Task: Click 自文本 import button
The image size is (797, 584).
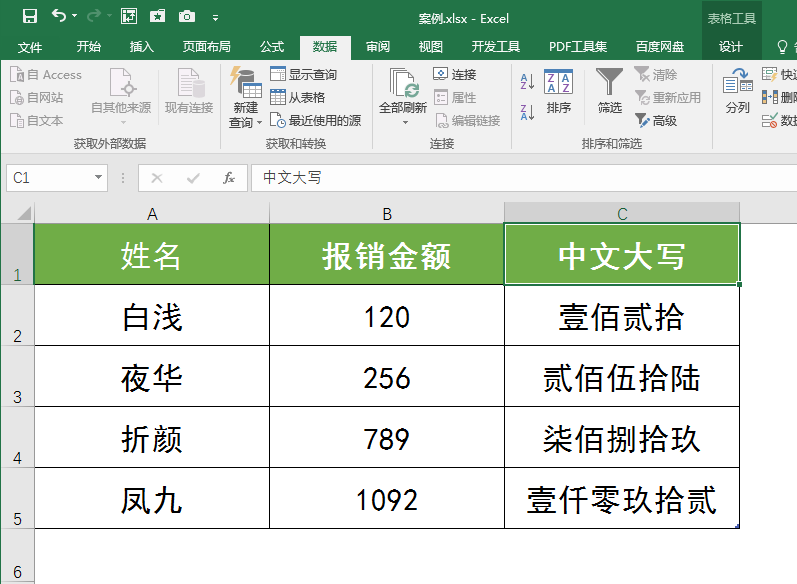Action: click(37, 121)
